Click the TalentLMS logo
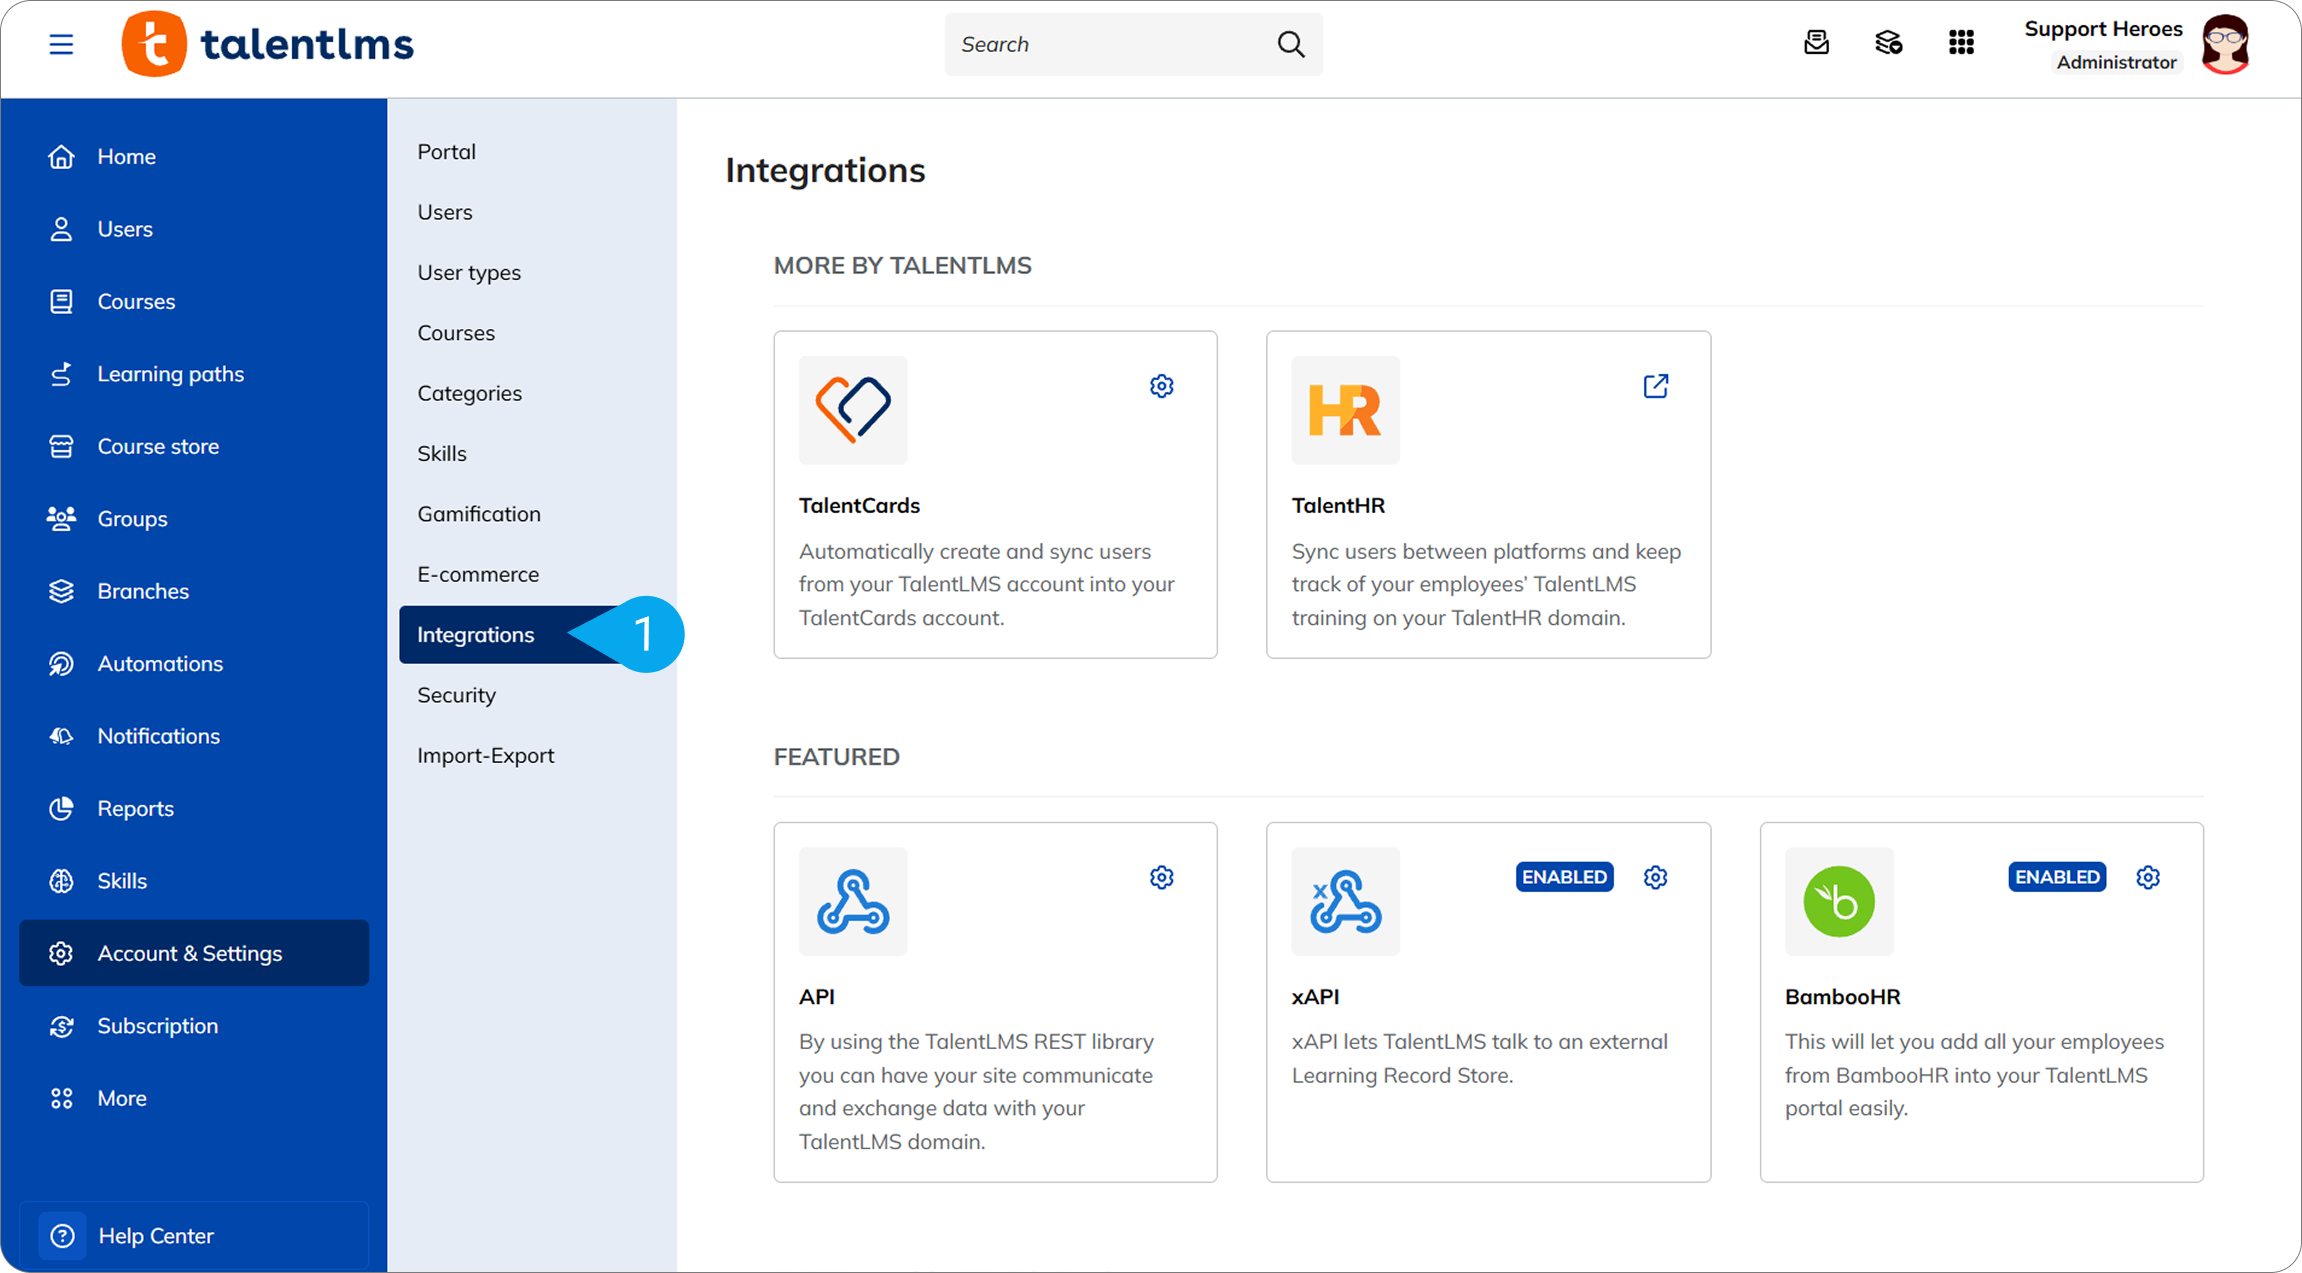The height and width of the screenshot is (1273, 2302). [x=268, y=44]
